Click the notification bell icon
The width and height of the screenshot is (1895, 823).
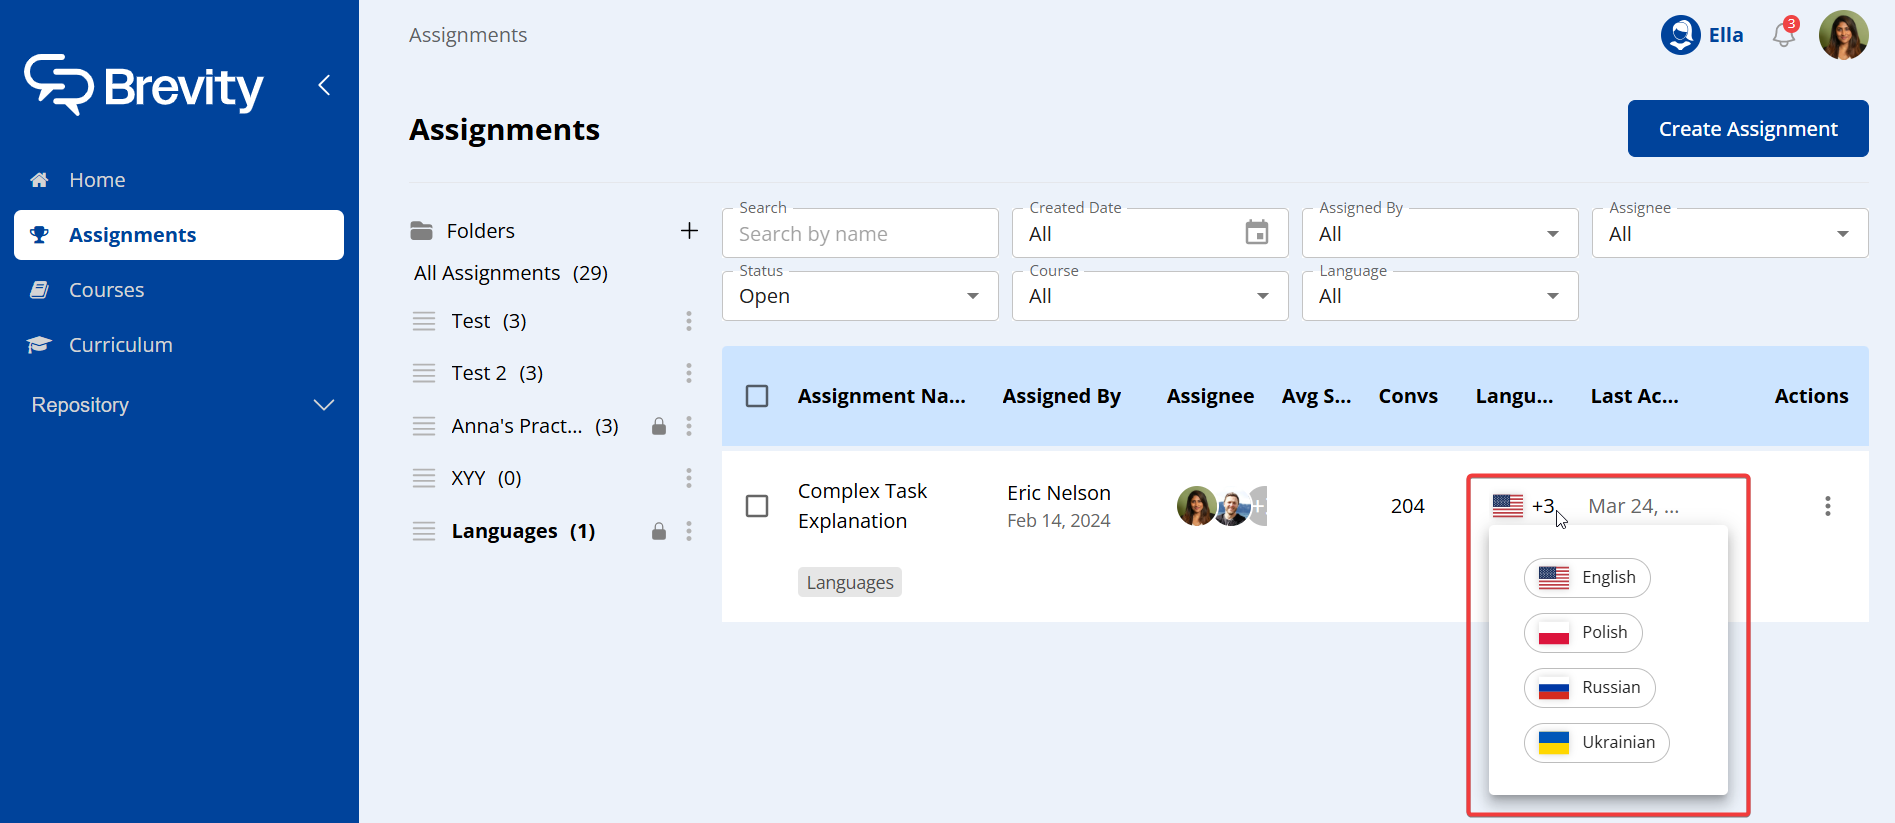[x=1783, y=35]
